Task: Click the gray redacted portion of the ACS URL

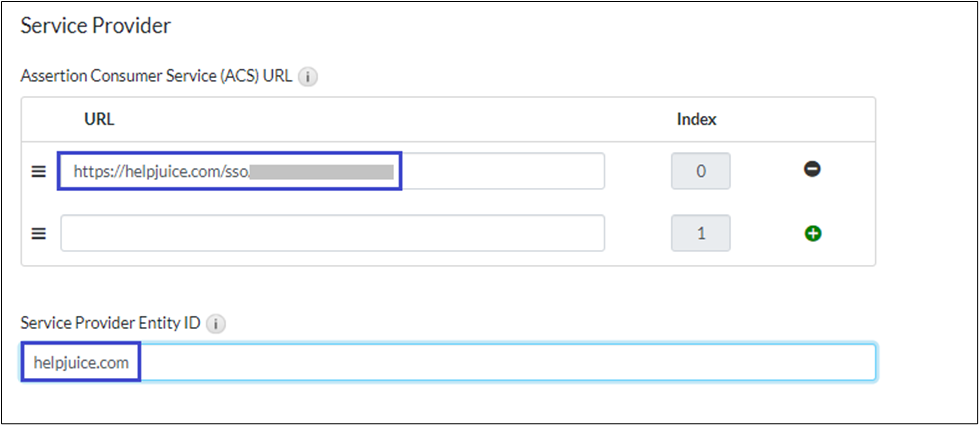Action: (321, 171)
